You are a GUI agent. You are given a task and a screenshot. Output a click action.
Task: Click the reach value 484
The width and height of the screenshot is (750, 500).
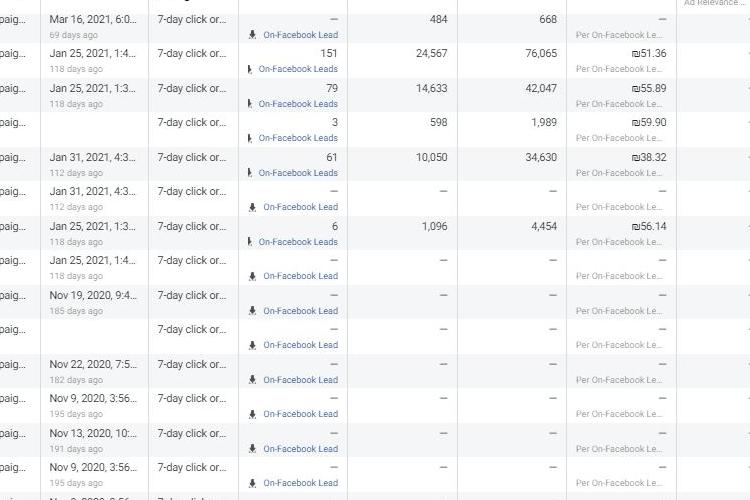coord(438,20)
